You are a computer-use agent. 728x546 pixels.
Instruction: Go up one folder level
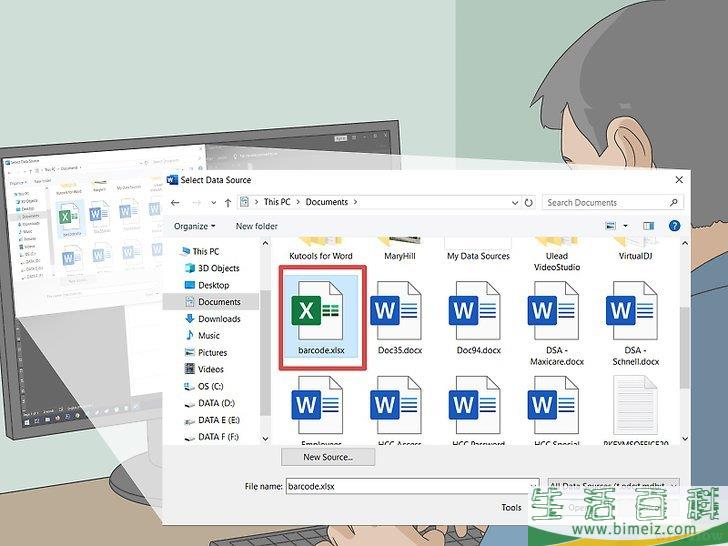coord(228,202)
